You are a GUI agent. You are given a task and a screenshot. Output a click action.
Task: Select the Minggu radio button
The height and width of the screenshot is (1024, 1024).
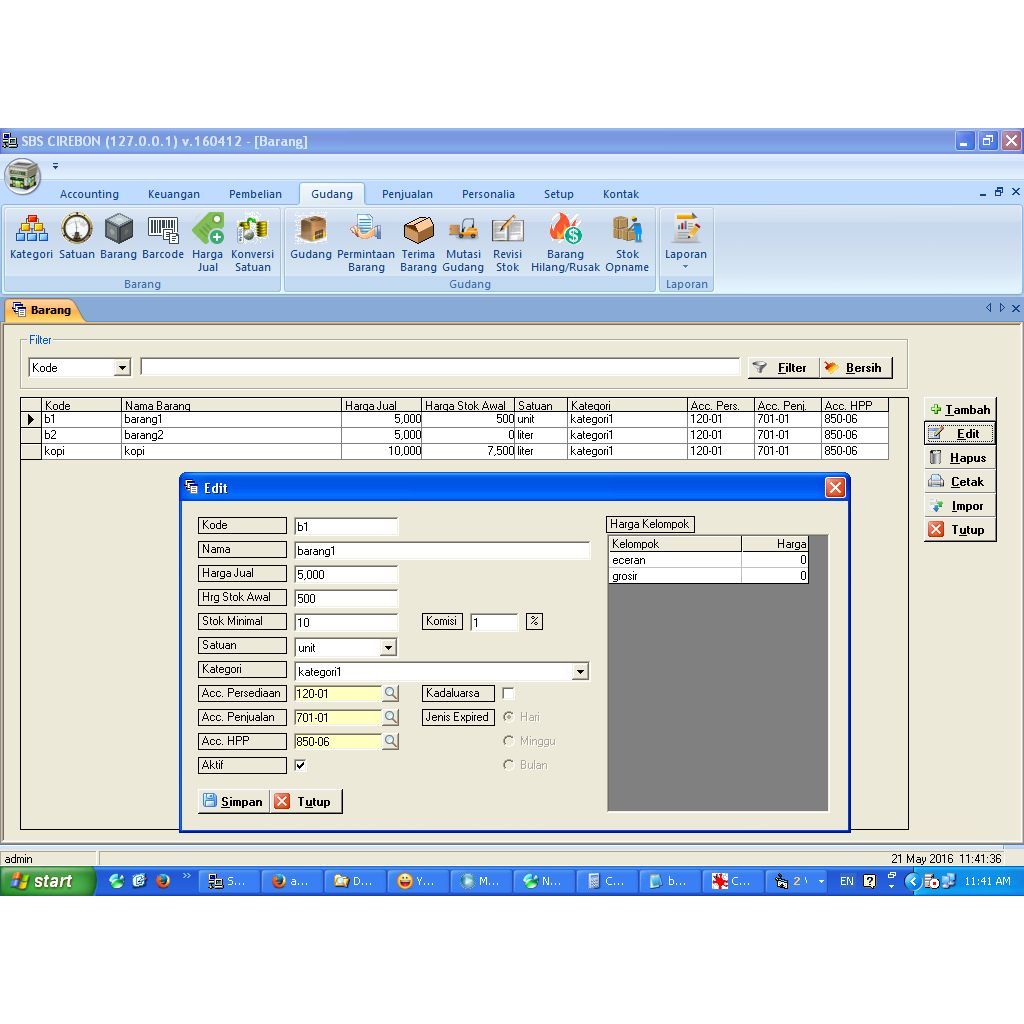coord(509,740)
